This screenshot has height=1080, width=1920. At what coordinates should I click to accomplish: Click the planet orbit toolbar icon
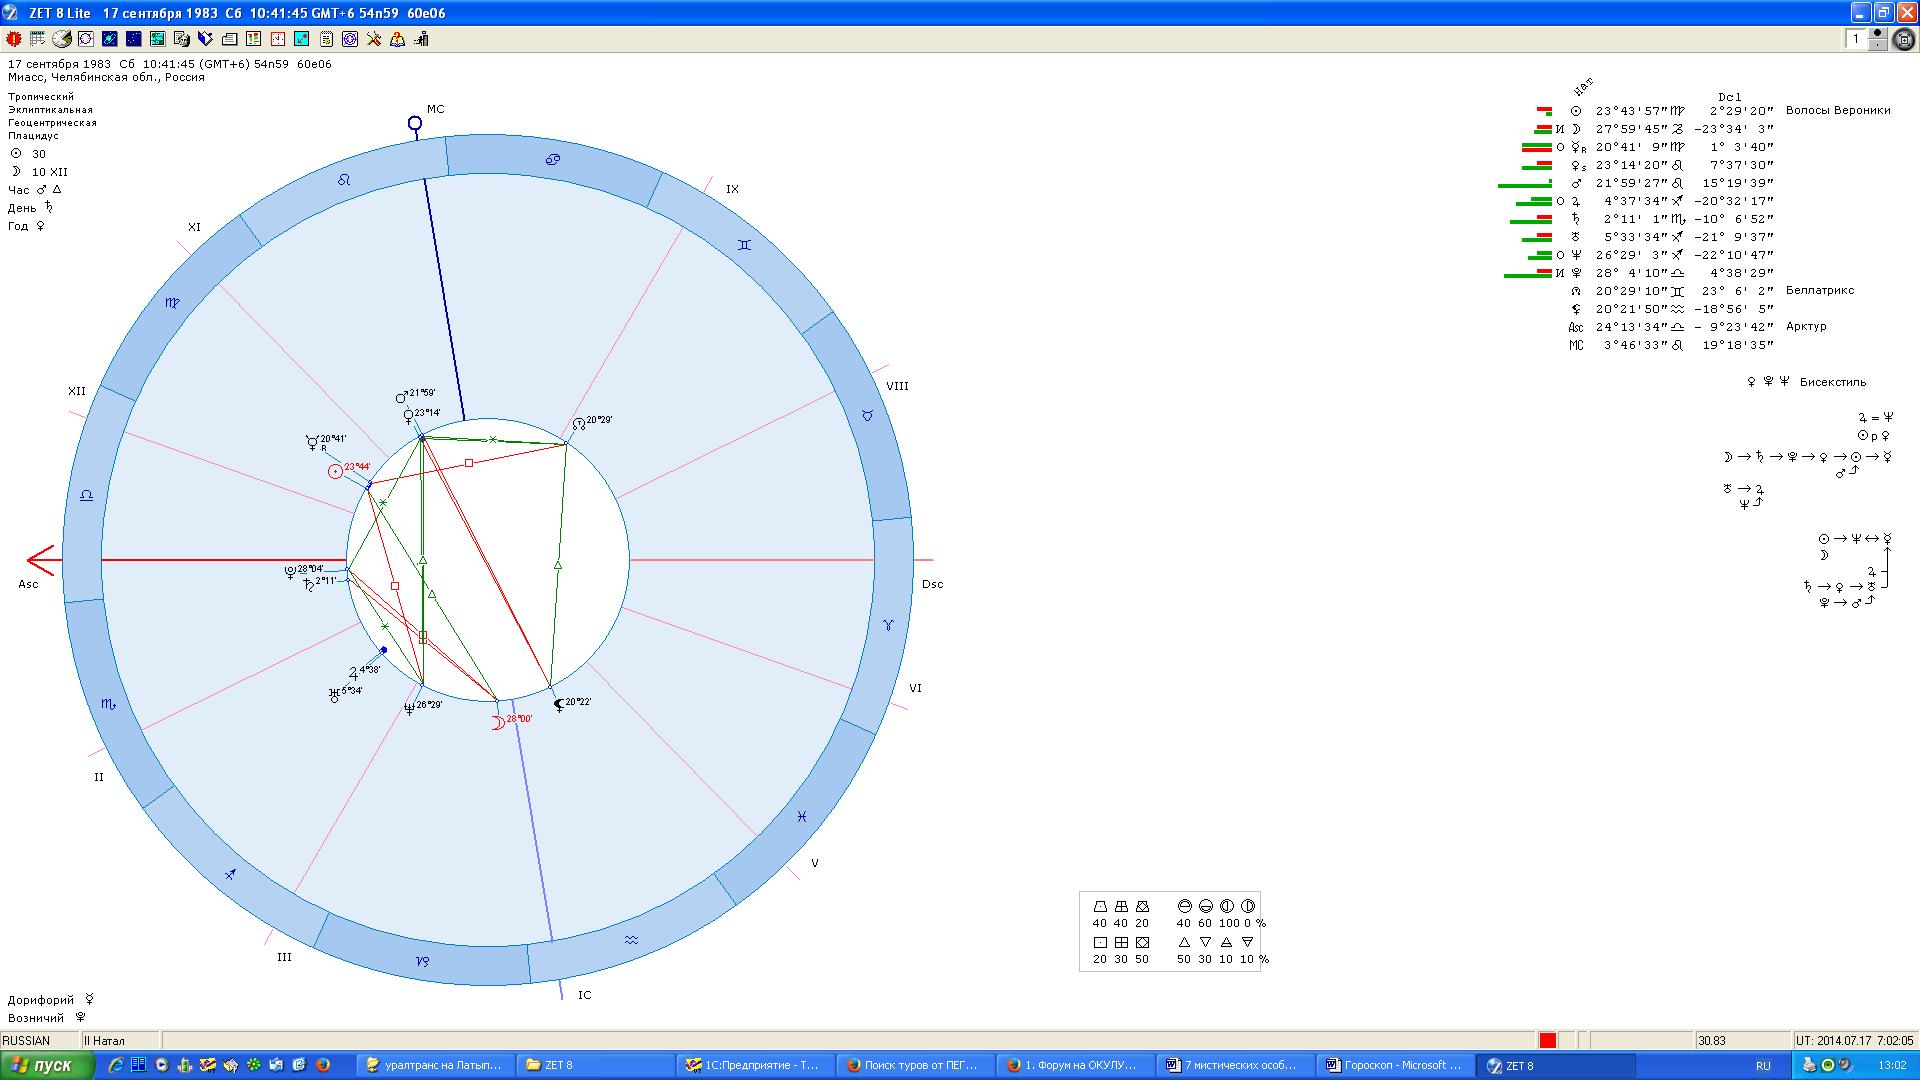(109, 39)
